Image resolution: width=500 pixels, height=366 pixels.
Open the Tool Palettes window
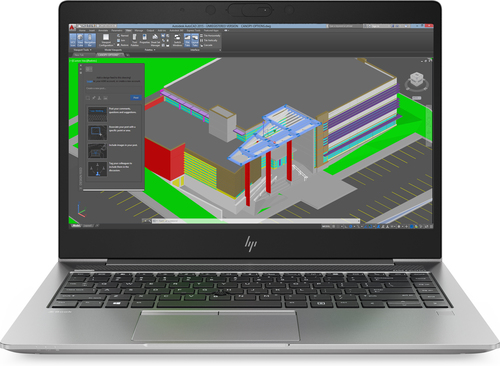click(x=134, y=40)
